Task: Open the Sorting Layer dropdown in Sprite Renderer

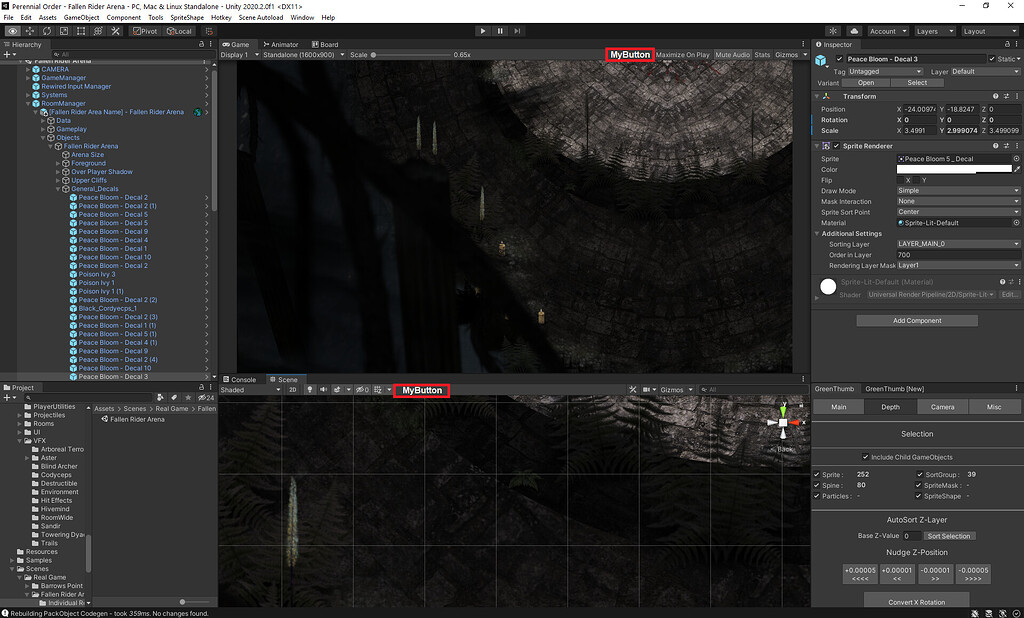Action: point(957,243)
